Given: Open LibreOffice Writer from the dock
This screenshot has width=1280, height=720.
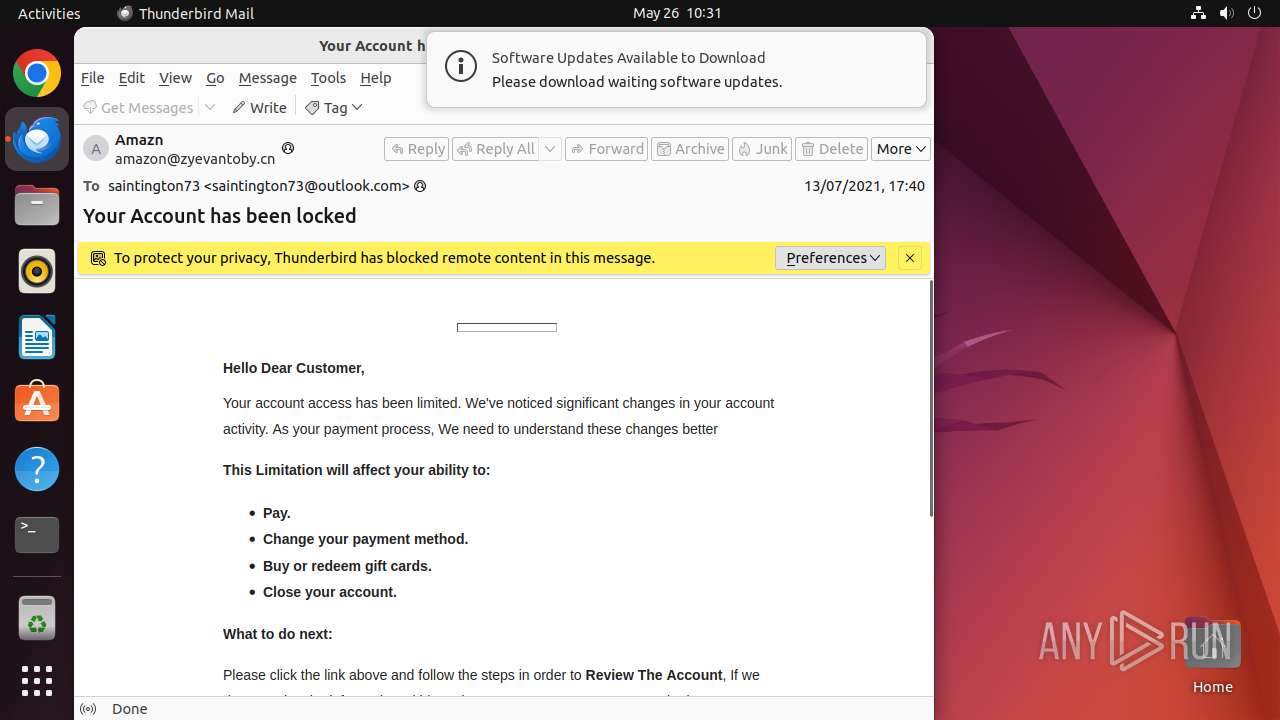Looking at the screenshot, I should click(37, 337).
